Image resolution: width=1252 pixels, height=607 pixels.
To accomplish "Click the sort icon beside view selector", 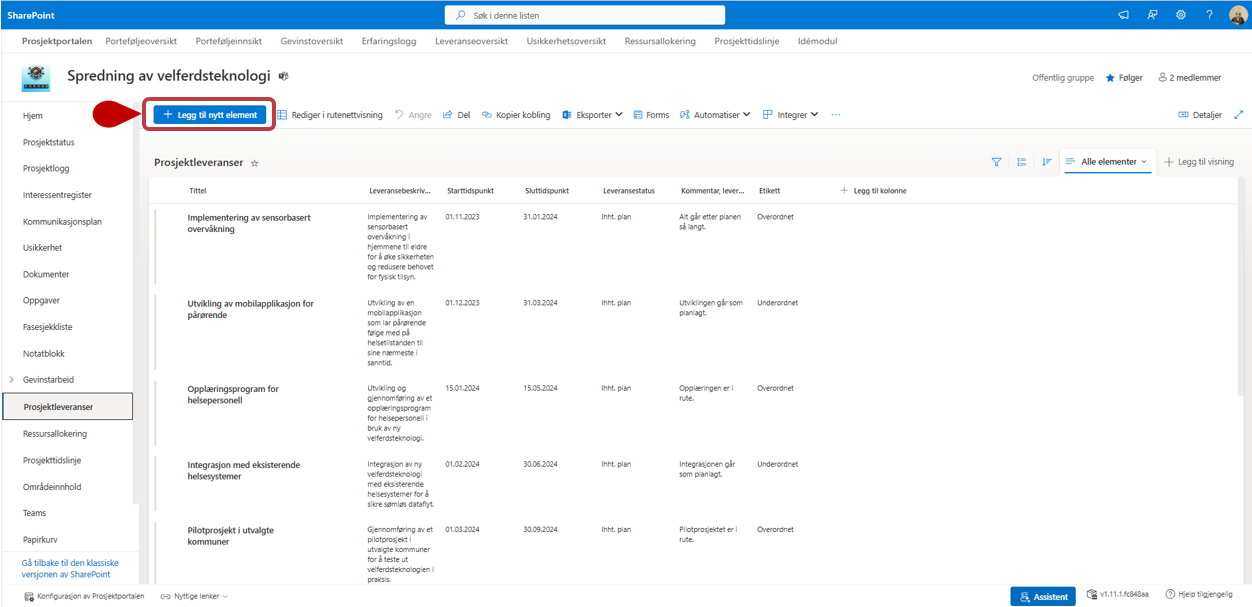I will [x=1046, y=162].
